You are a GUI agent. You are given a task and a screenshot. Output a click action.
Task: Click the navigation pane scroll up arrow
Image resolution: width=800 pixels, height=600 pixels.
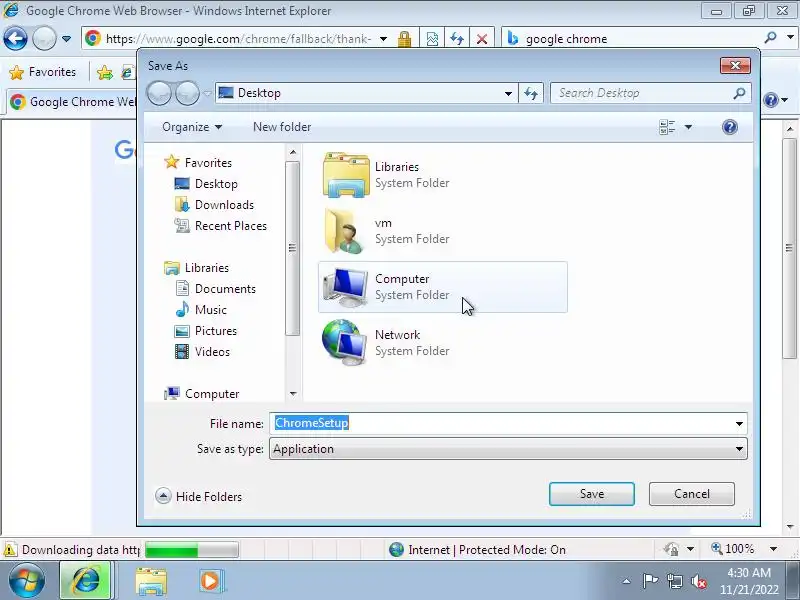click(293, 152)
